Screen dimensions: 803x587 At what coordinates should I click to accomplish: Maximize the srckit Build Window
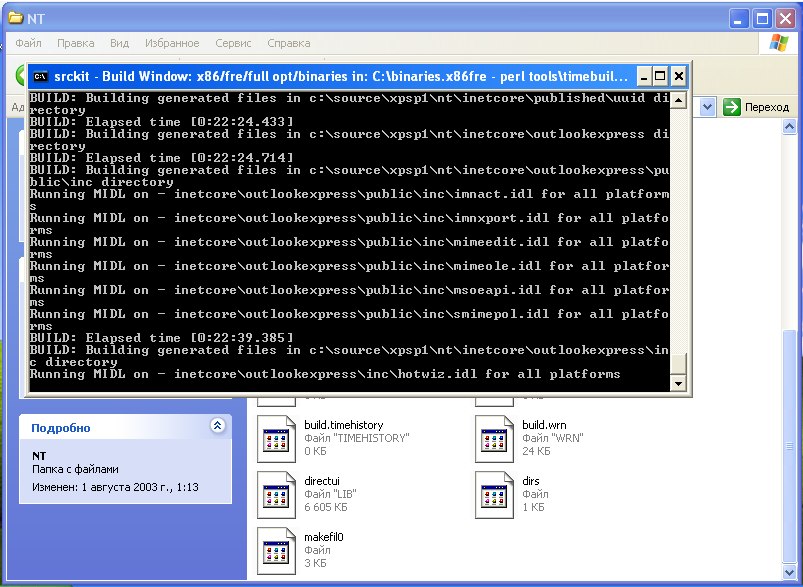pyautogui.click(x=660, y=77)
